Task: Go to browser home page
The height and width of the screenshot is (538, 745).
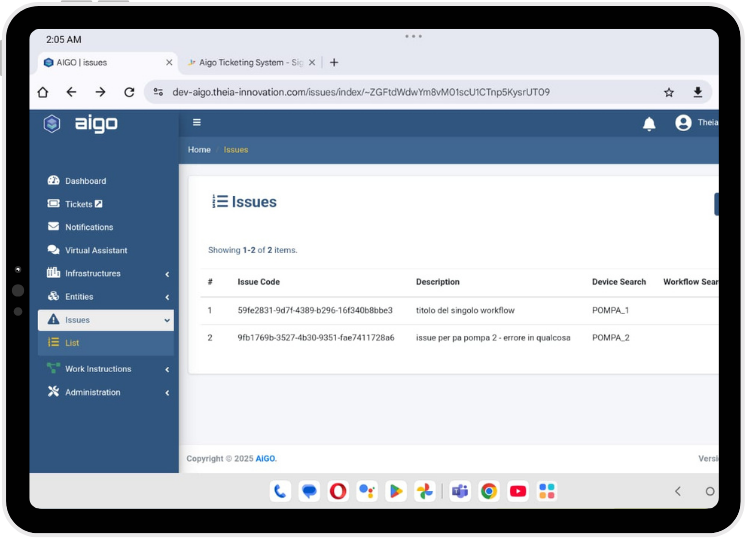Action: point(43,92)
